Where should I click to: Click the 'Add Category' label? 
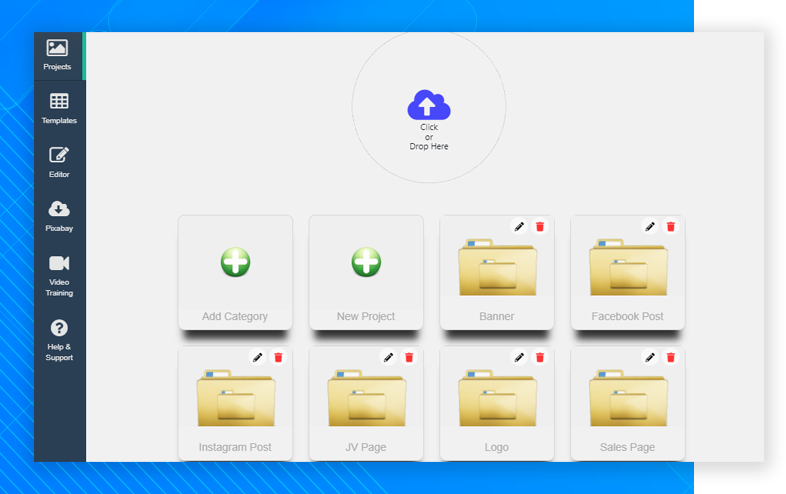point(235,316)
